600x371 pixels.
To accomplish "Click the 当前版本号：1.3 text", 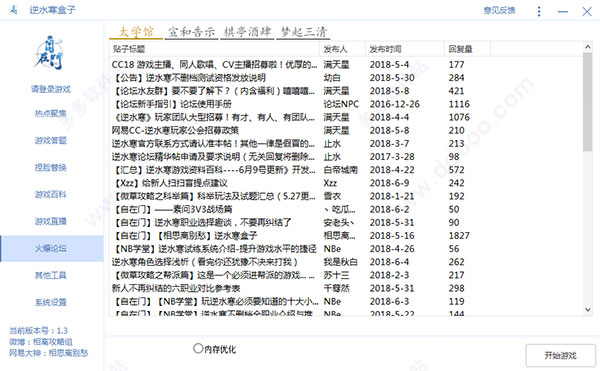I will tap(38, 330).
